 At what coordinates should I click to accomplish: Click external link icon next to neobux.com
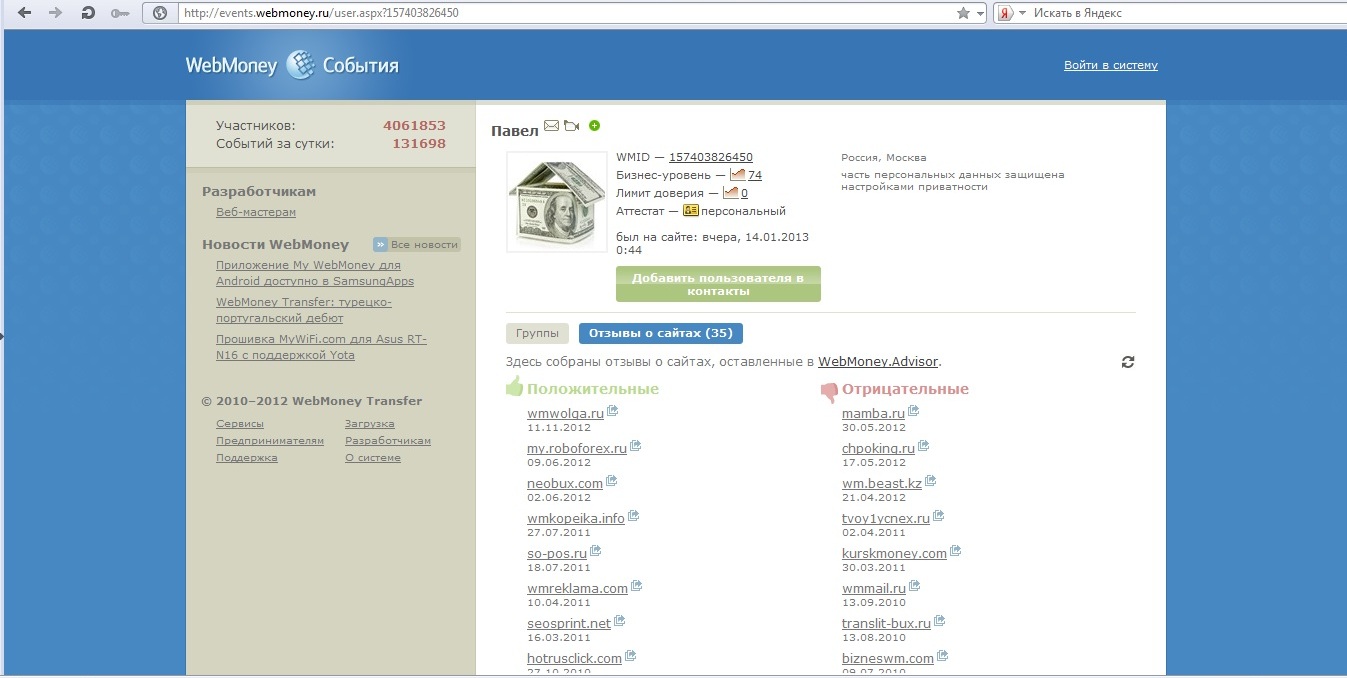point(612,481)
